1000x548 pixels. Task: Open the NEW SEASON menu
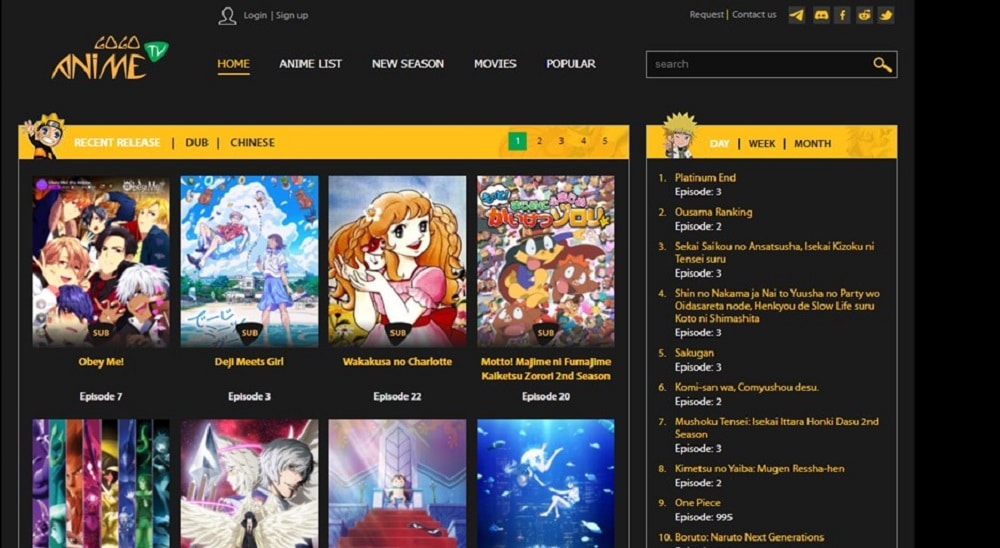point(408,64)
